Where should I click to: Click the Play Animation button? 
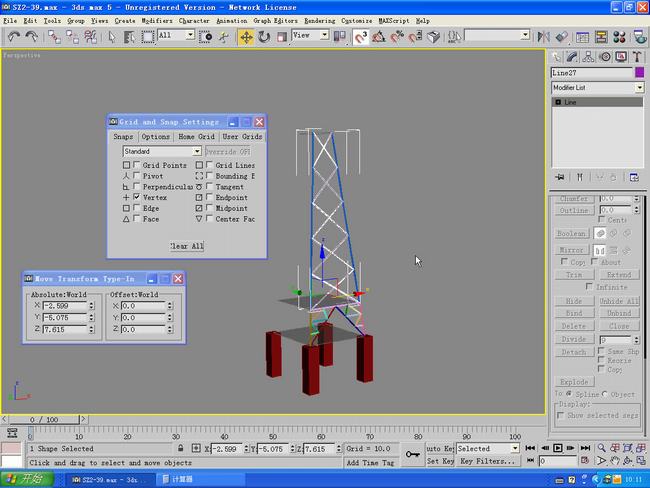[x=558, y=448]
